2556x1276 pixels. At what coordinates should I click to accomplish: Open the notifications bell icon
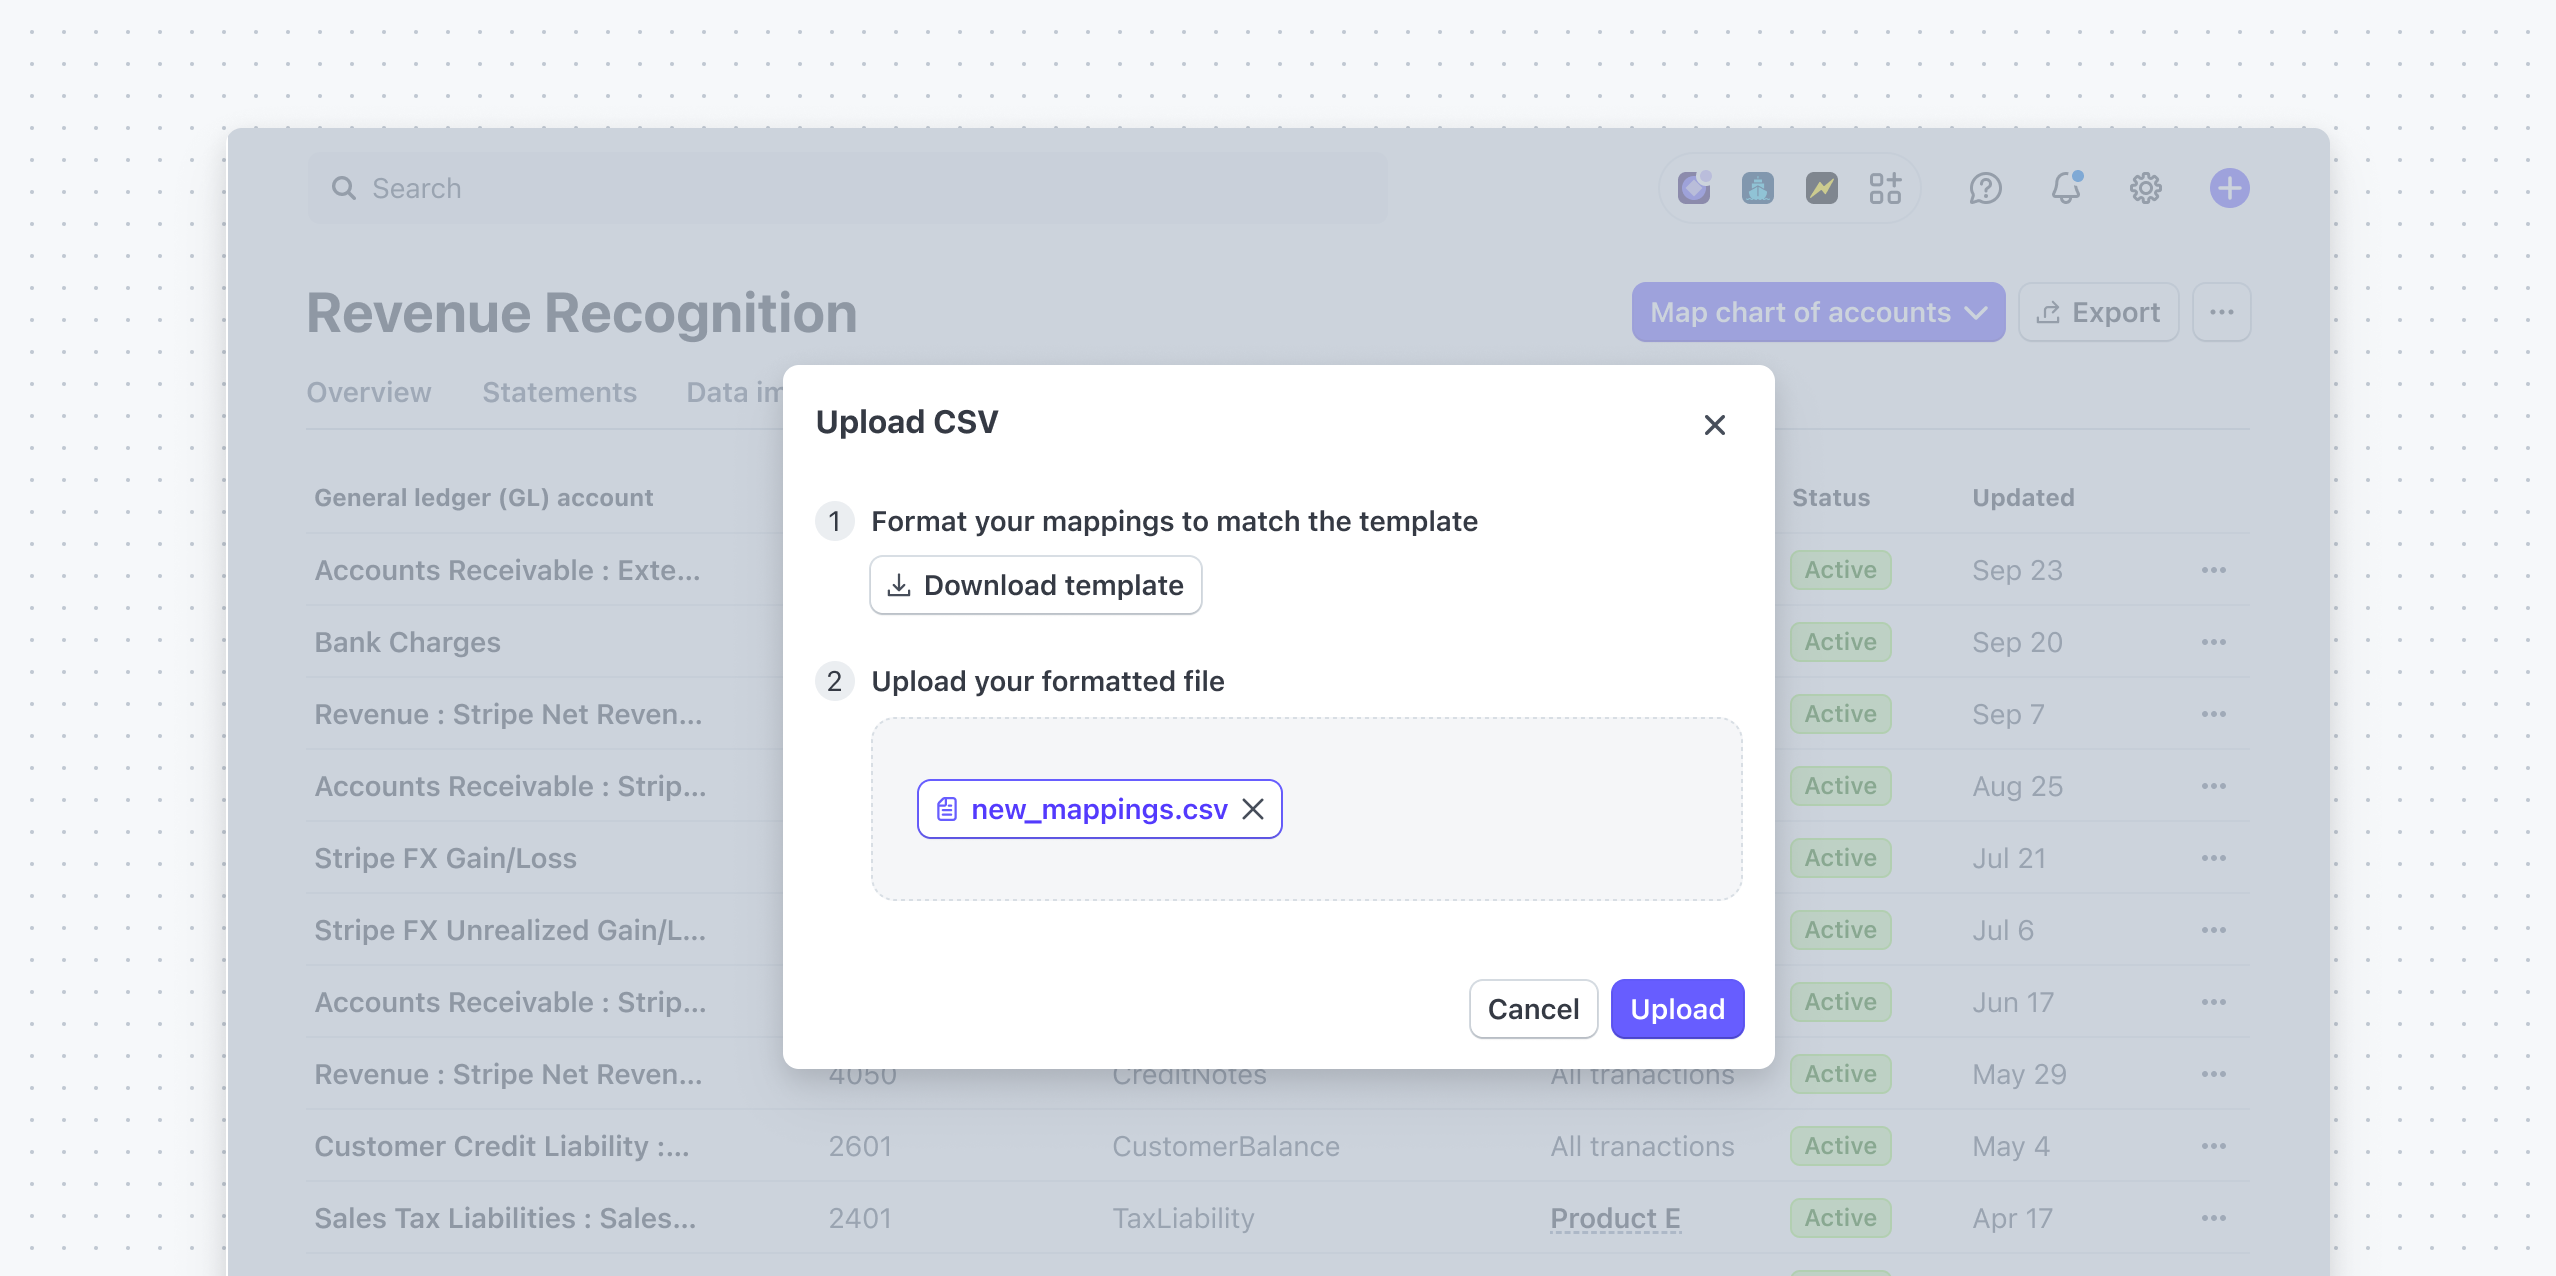coord(2066,188)
